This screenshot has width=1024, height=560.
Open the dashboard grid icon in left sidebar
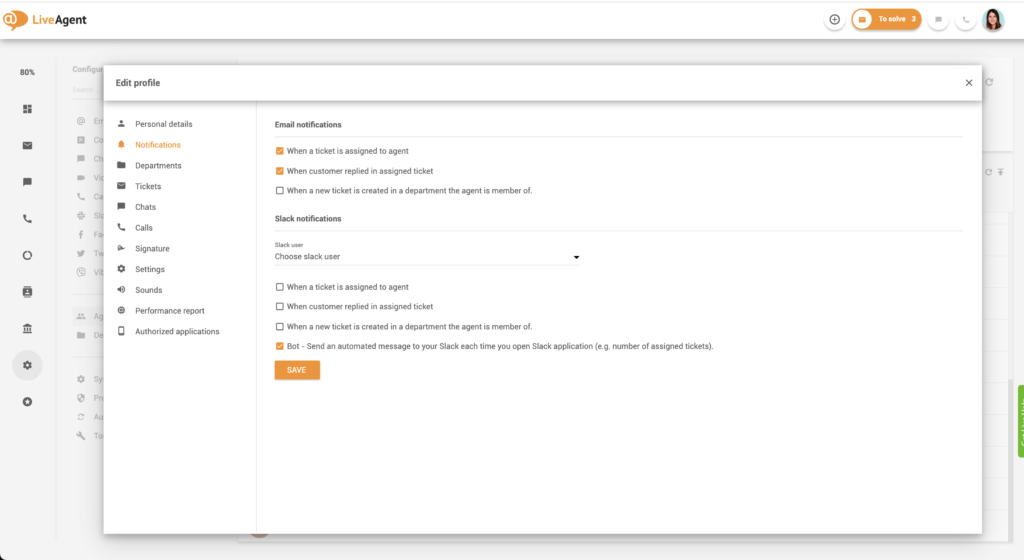(27, 109)
